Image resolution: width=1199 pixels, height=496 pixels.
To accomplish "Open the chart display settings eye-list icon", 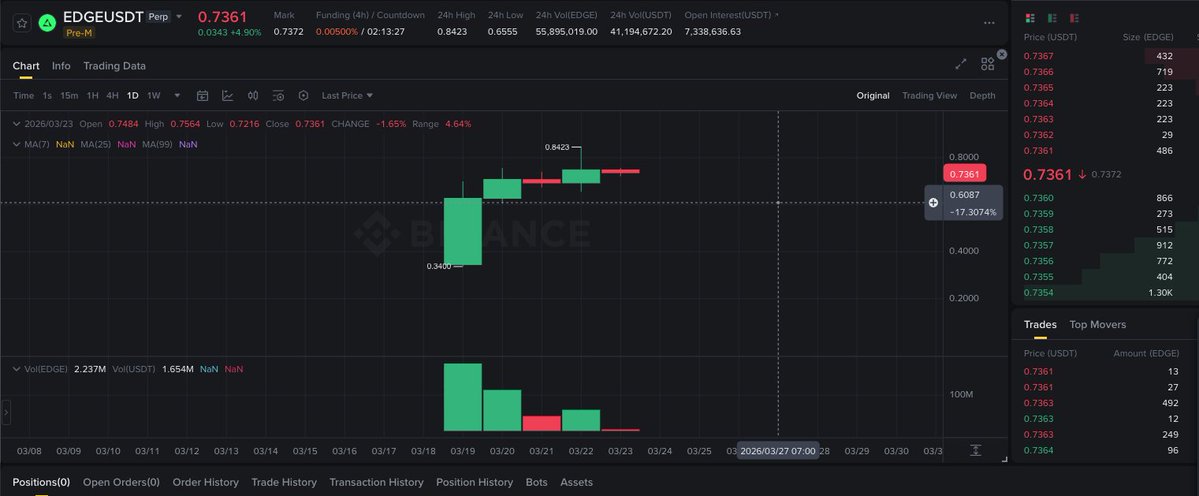I will point(278,96).
